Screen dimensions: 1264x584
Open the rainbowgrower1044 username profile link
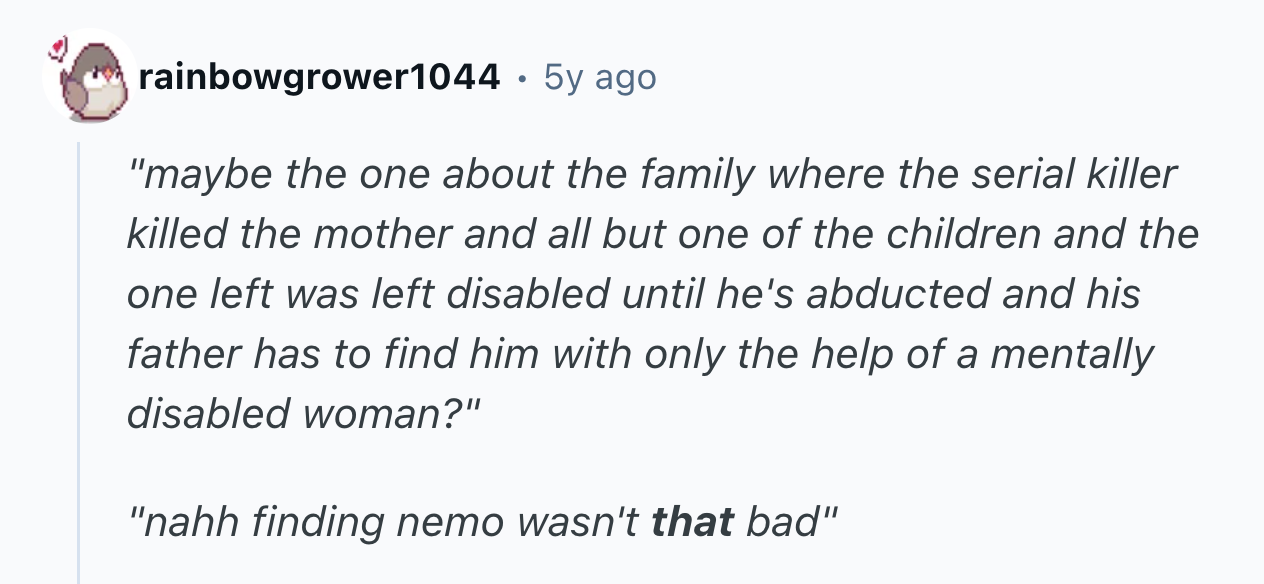[x=320, y=76]
